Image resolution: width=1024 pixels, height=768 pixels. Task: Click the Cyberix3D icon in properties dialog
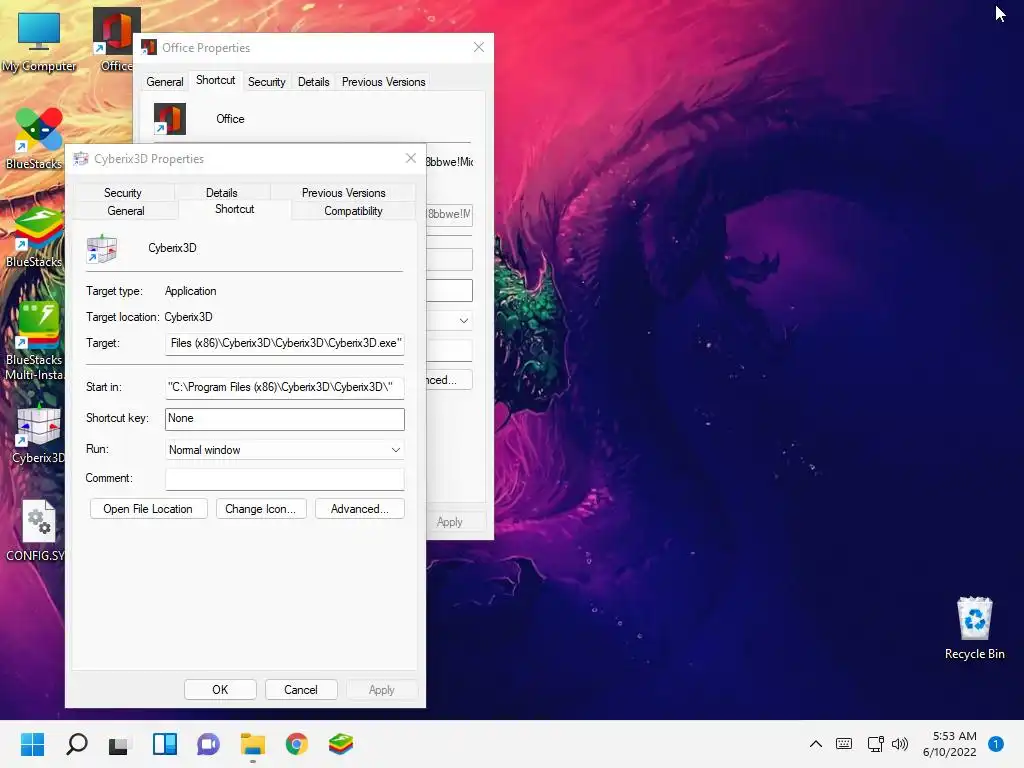[x=102, y=249]
